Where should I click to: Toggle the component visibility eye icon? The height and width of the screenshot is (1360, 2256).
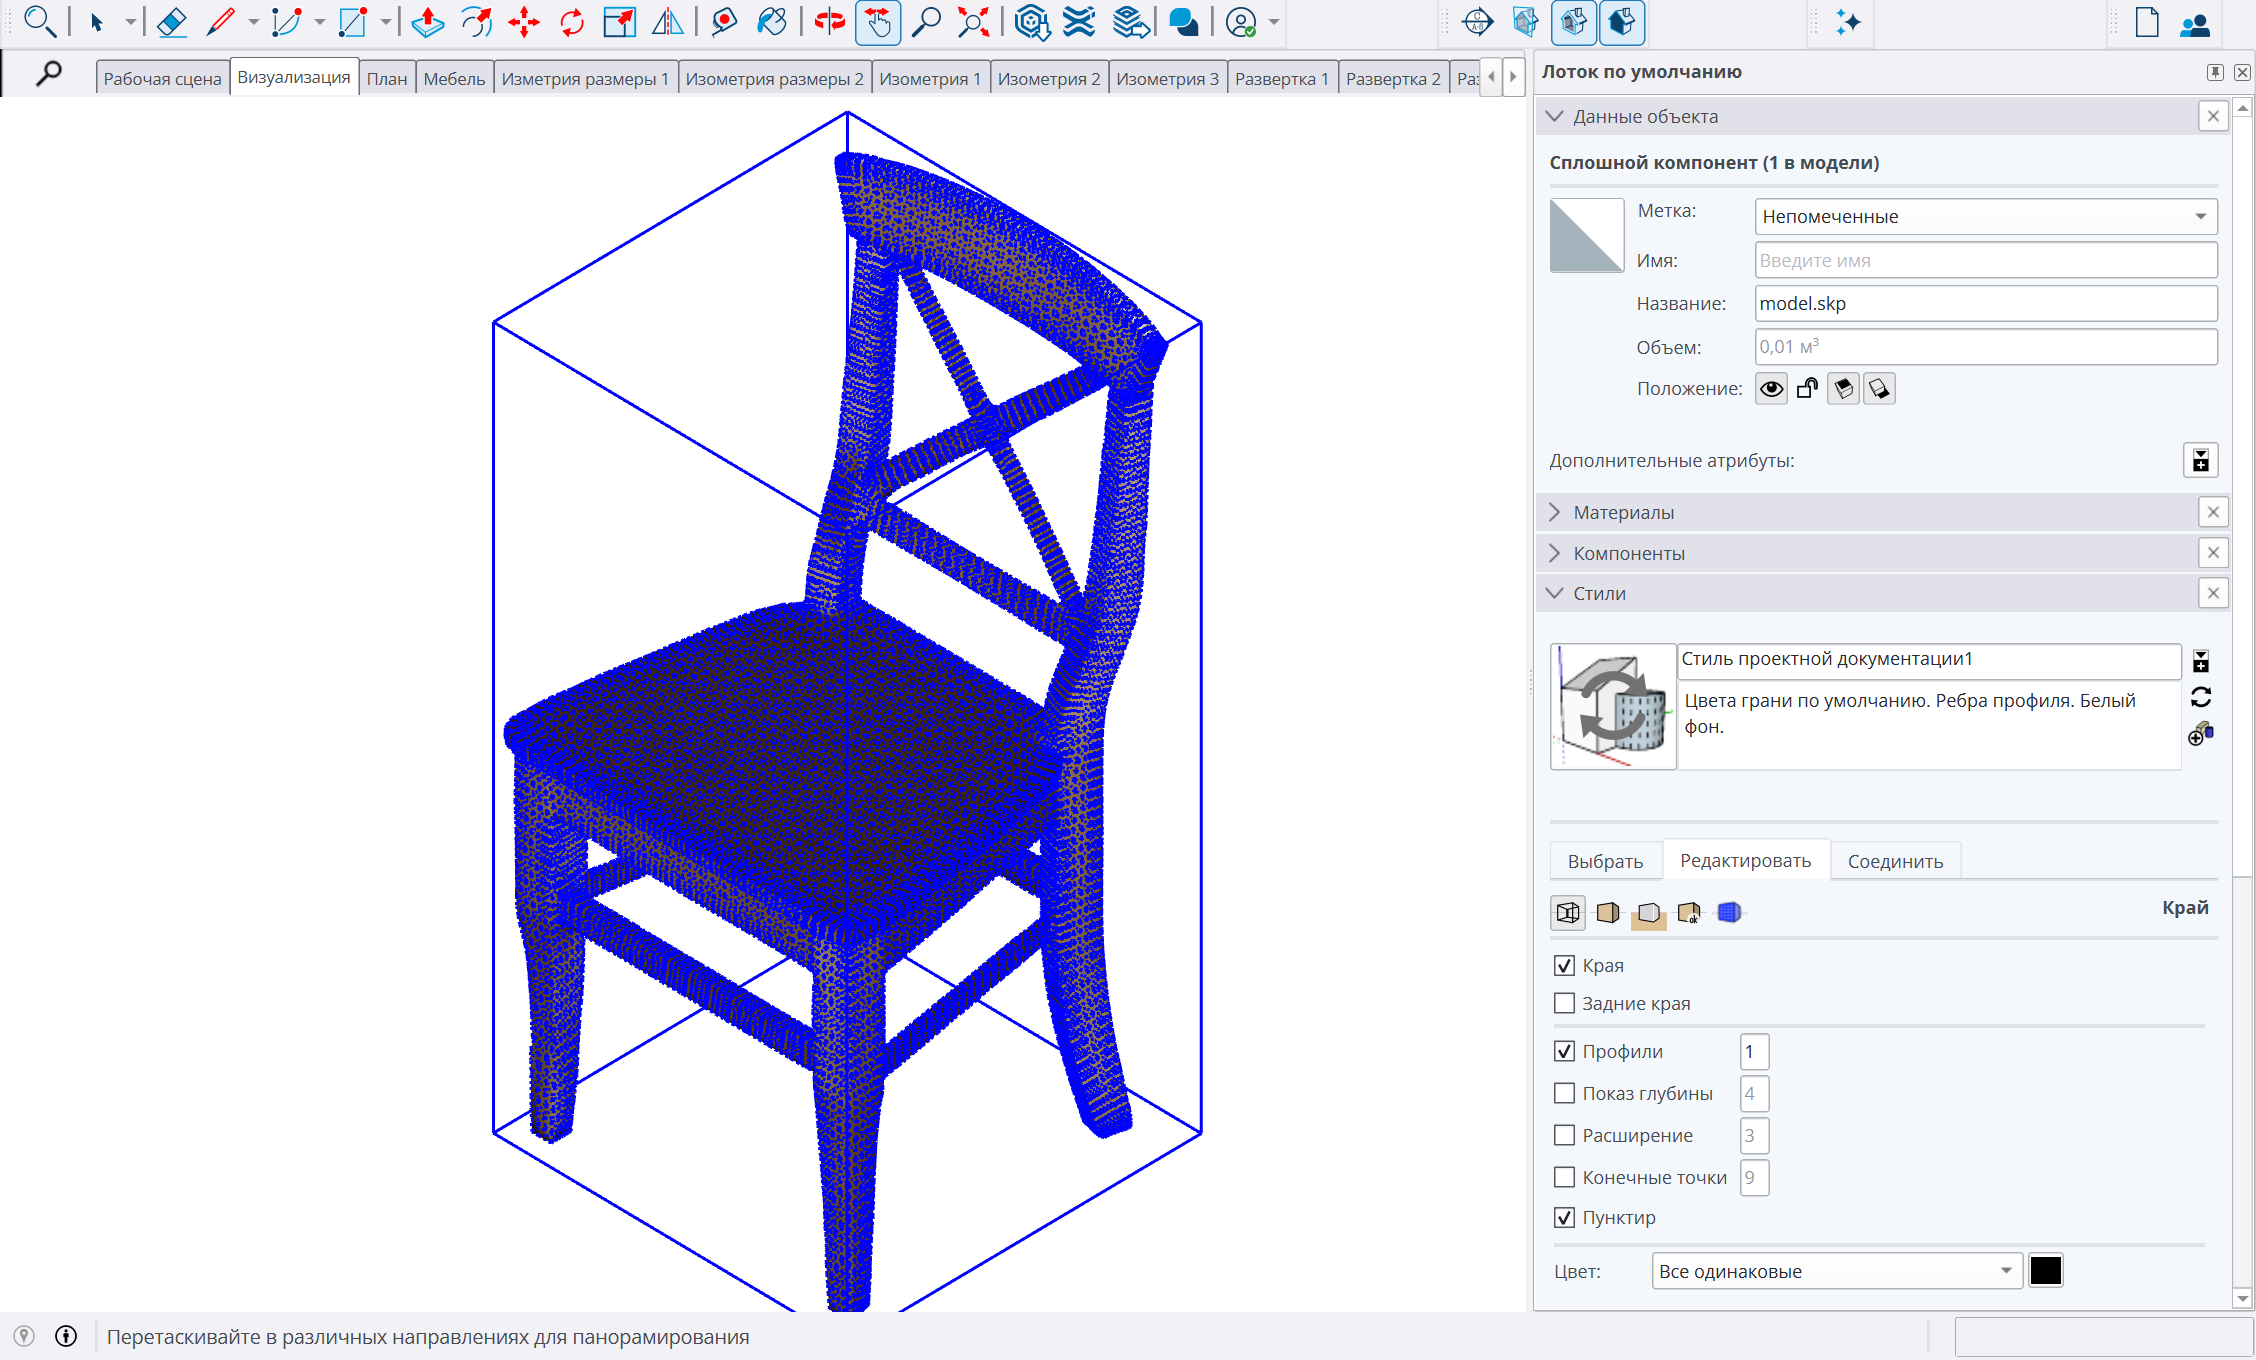[x=1771, y=389]
